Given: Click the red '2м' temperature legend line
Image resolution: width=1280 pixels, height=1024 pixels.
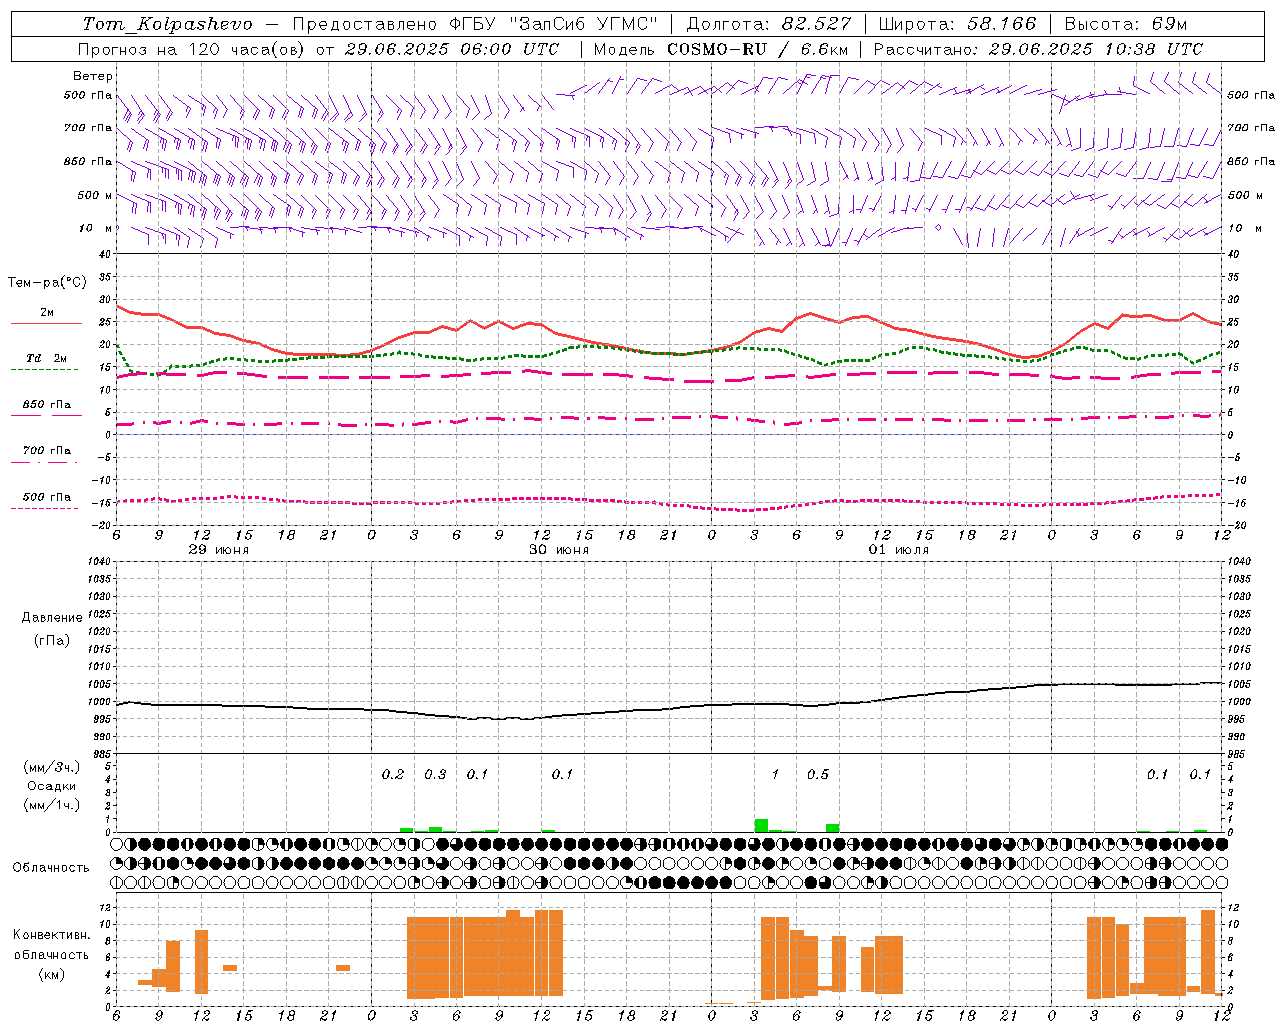Looking at the screenshot, I should [x=46, y=323].
